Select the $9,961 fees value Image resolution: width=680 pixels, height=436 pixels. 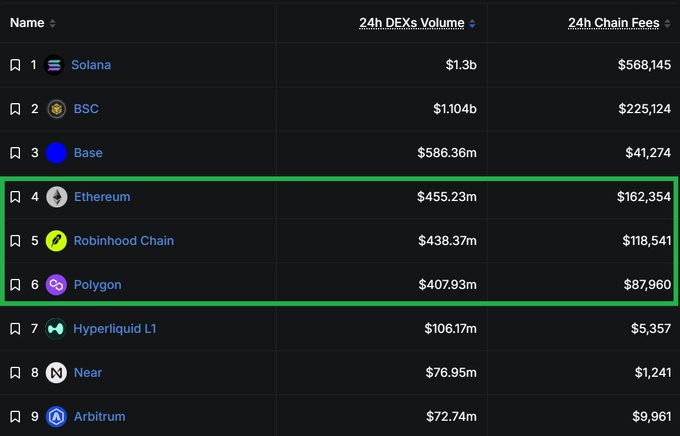pos(652,416)
